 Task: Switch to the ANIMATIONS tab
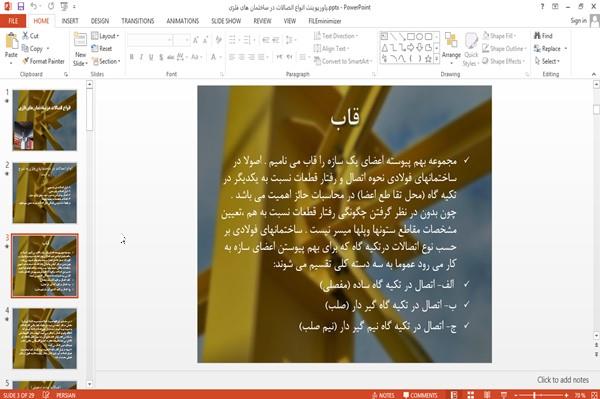tap(183, 21)
